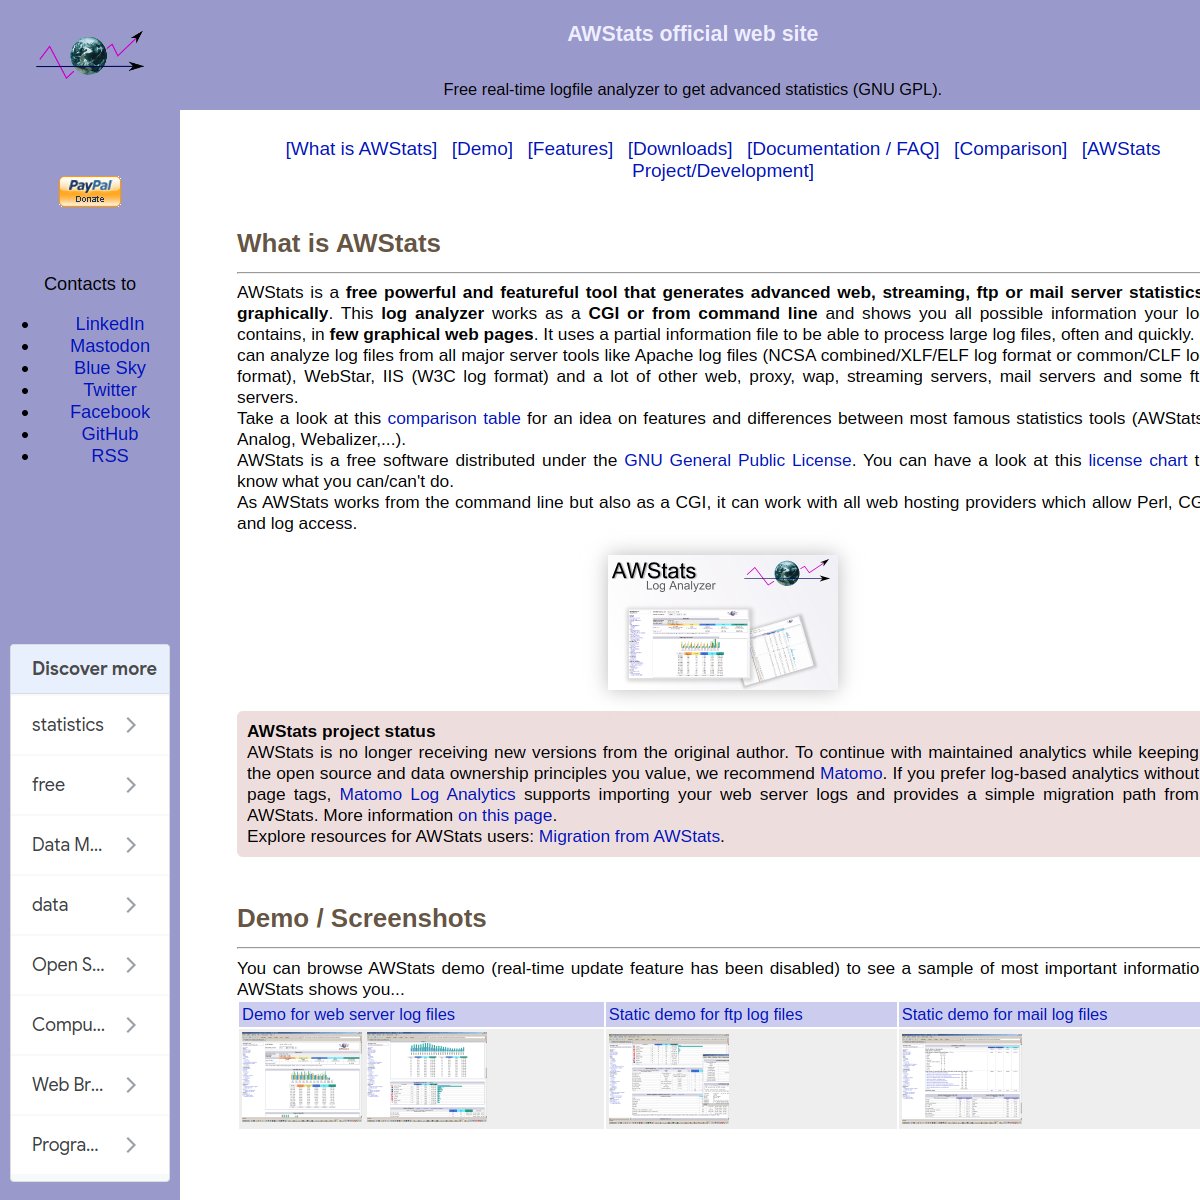Click the 'AWStats project status' heading
1200x1200 pixels.
pyautogui.click(x=341, y=731)
